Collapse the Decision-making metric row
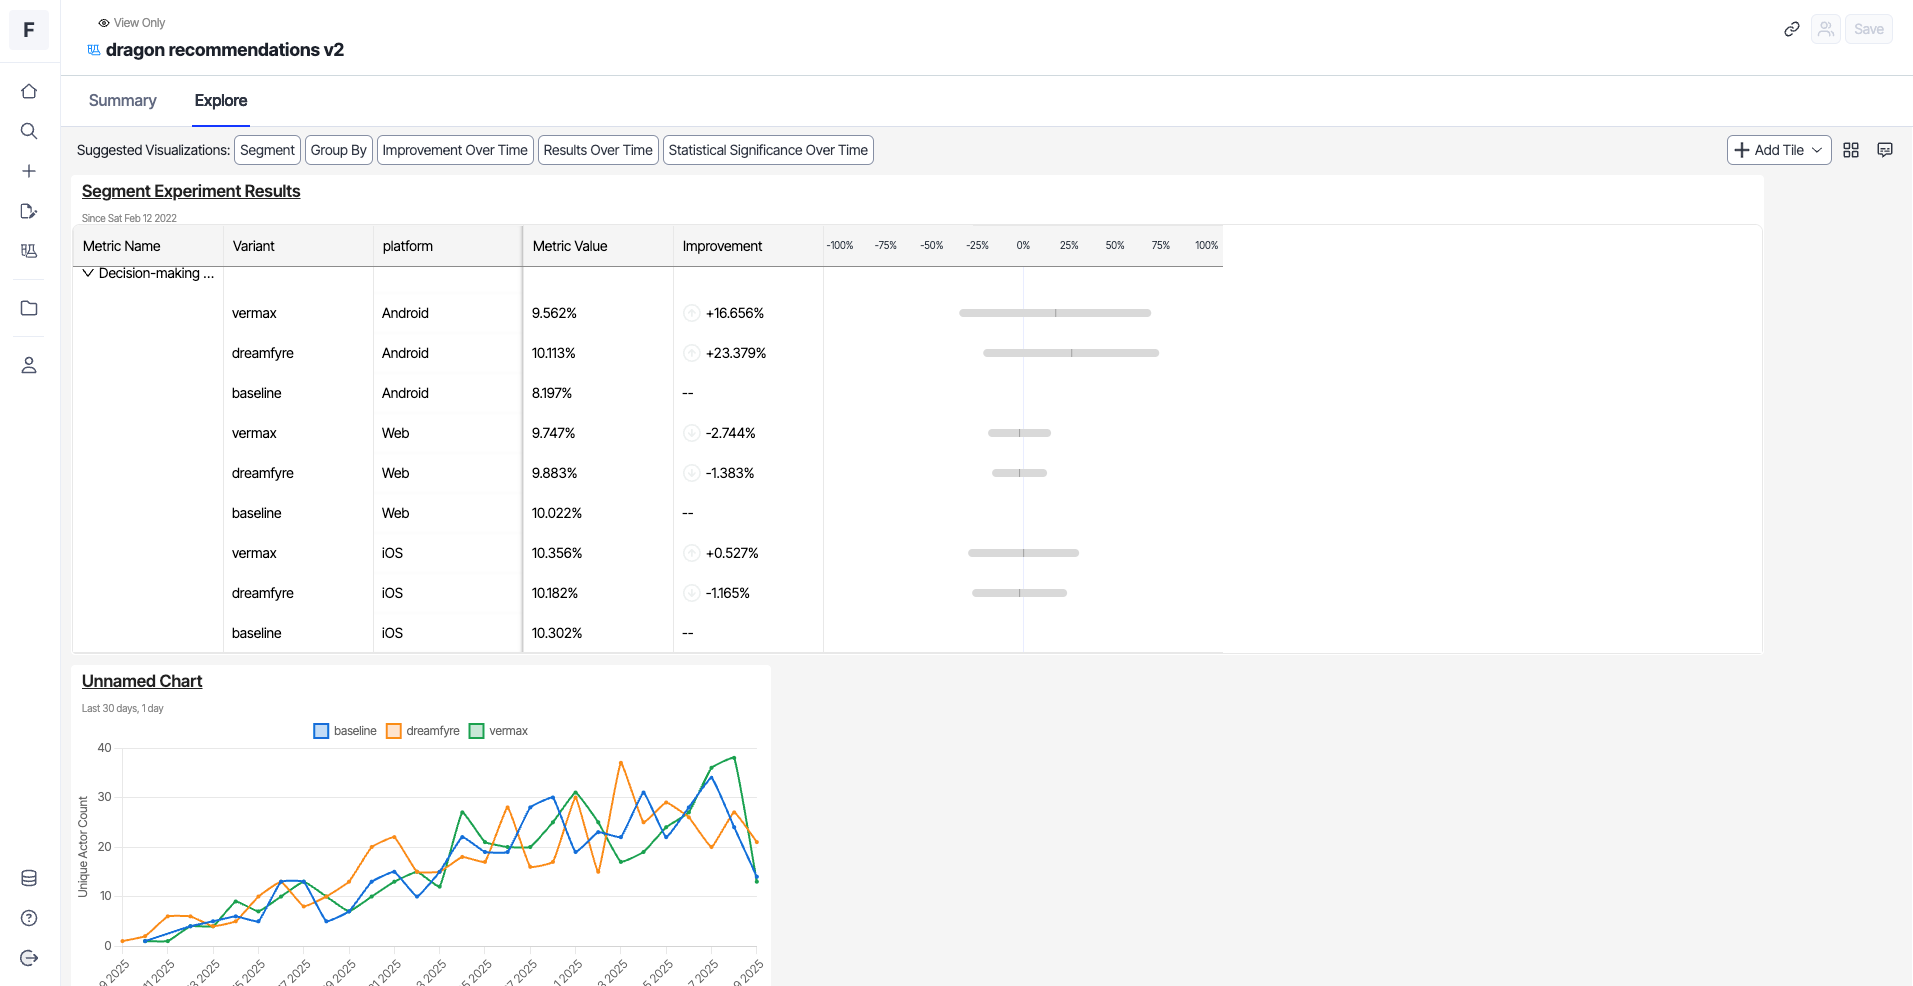This screenshot has width=1913, height=986. pos(88,273)
